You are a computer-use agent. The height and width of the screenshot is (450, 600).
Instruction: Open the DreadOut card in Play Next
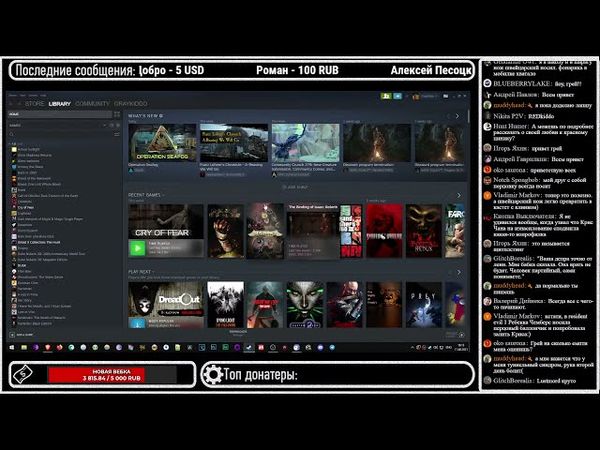pyautogui.click(x=166, y=305)
